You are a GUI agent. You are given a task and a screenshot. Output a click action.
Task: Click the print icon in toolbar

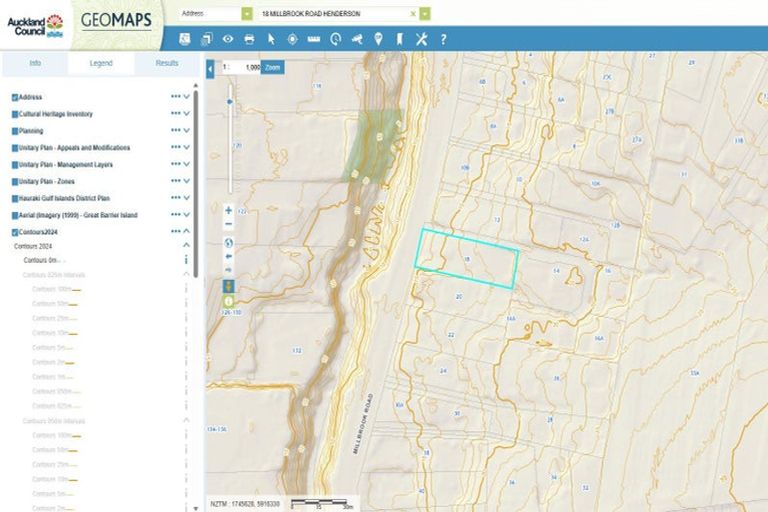click(249, 39)
